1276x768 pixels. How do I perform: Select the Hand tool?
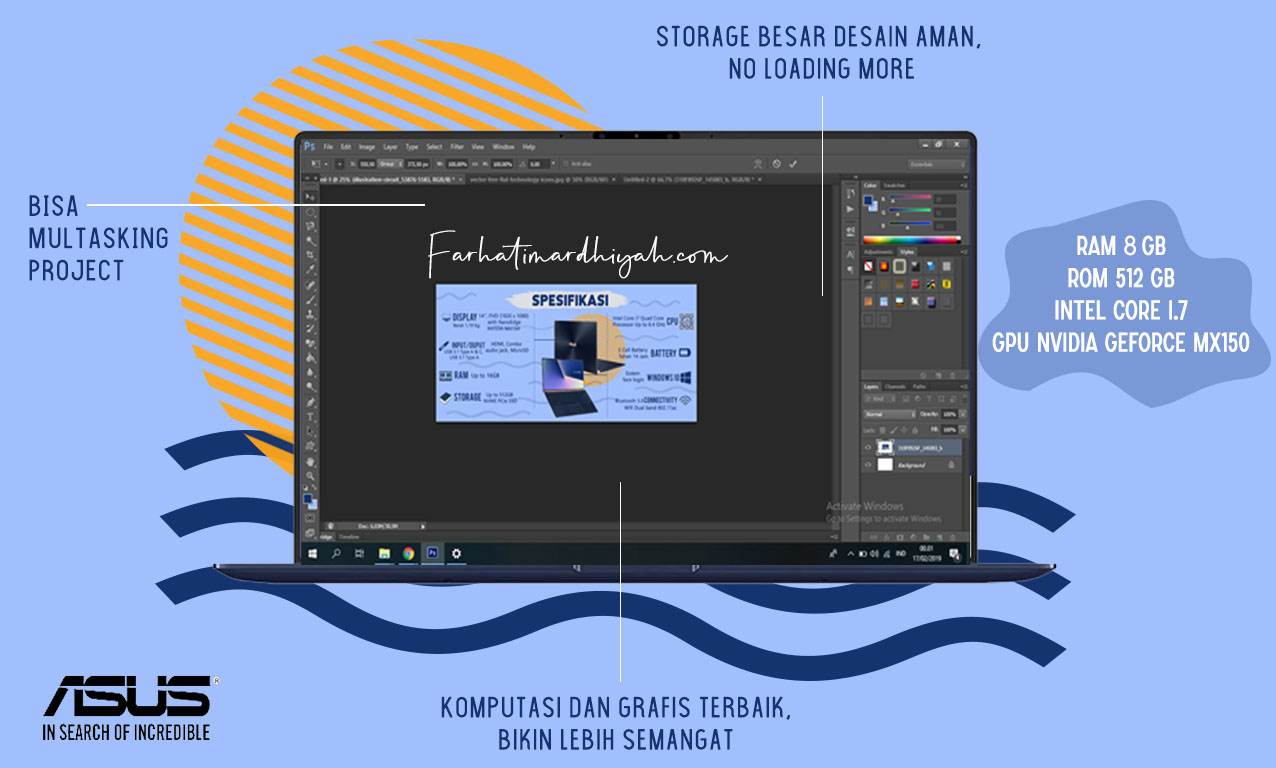point(310,461)
